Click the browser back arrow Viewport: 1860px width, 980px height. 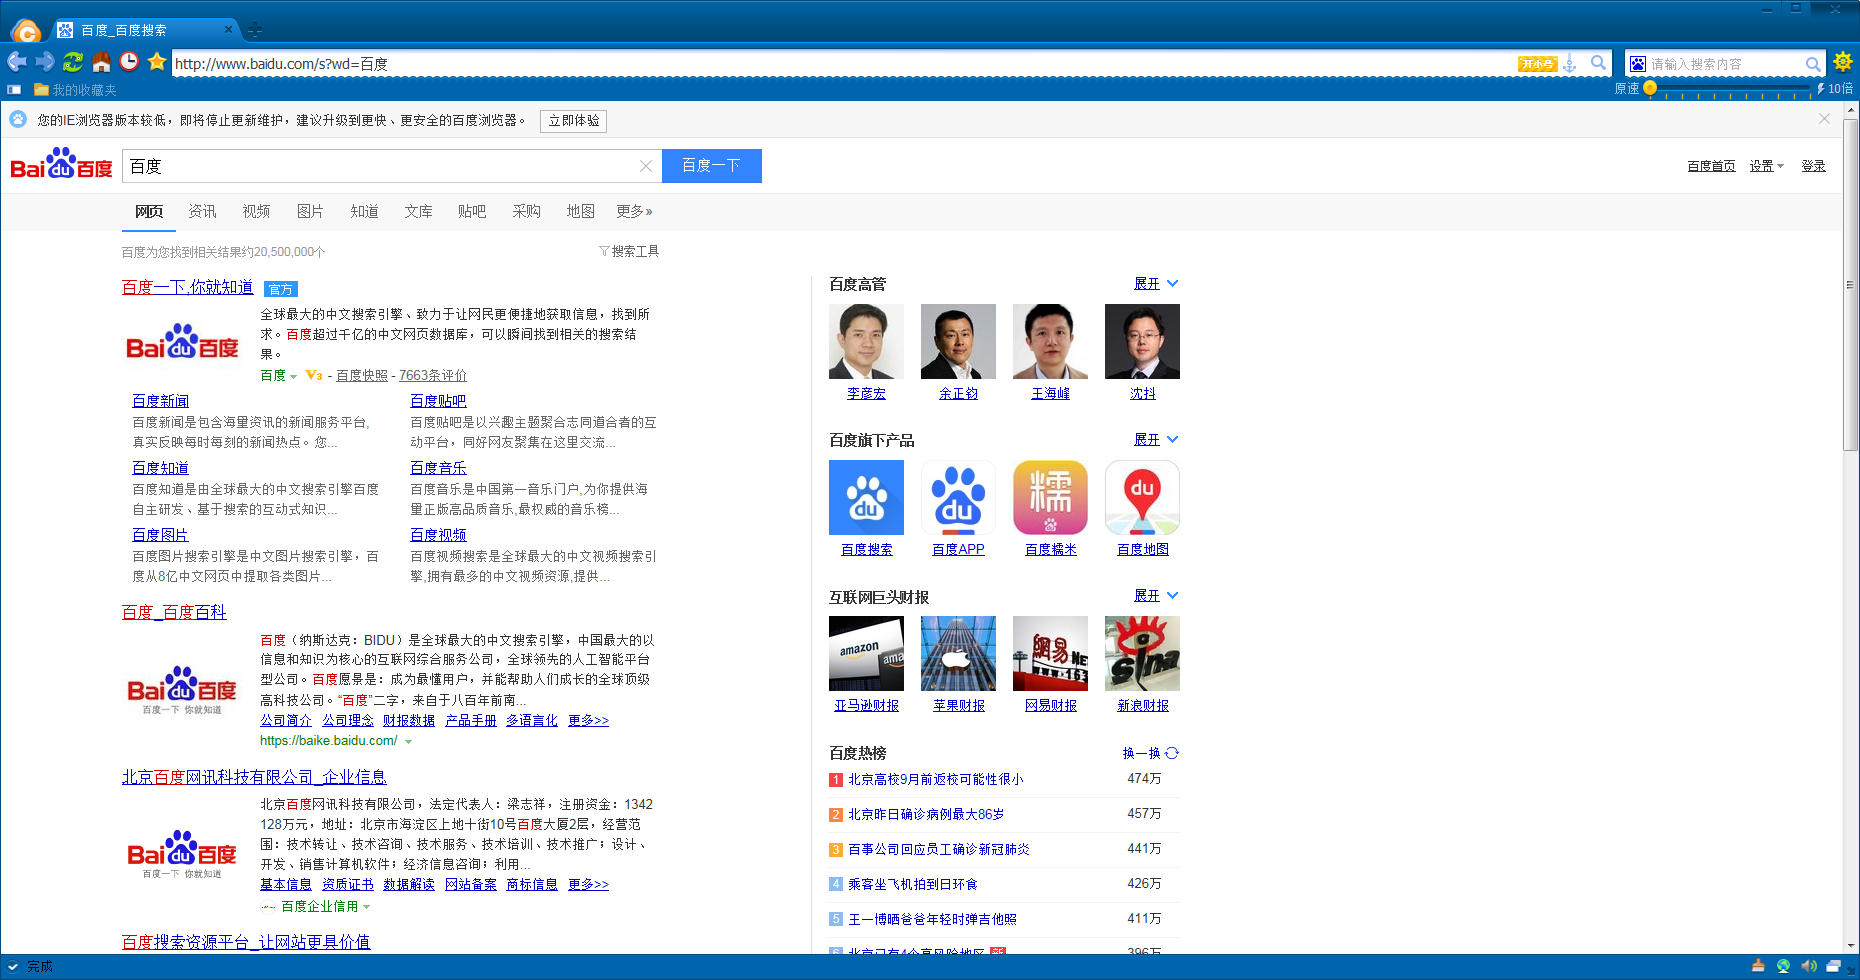coord(17,62)
